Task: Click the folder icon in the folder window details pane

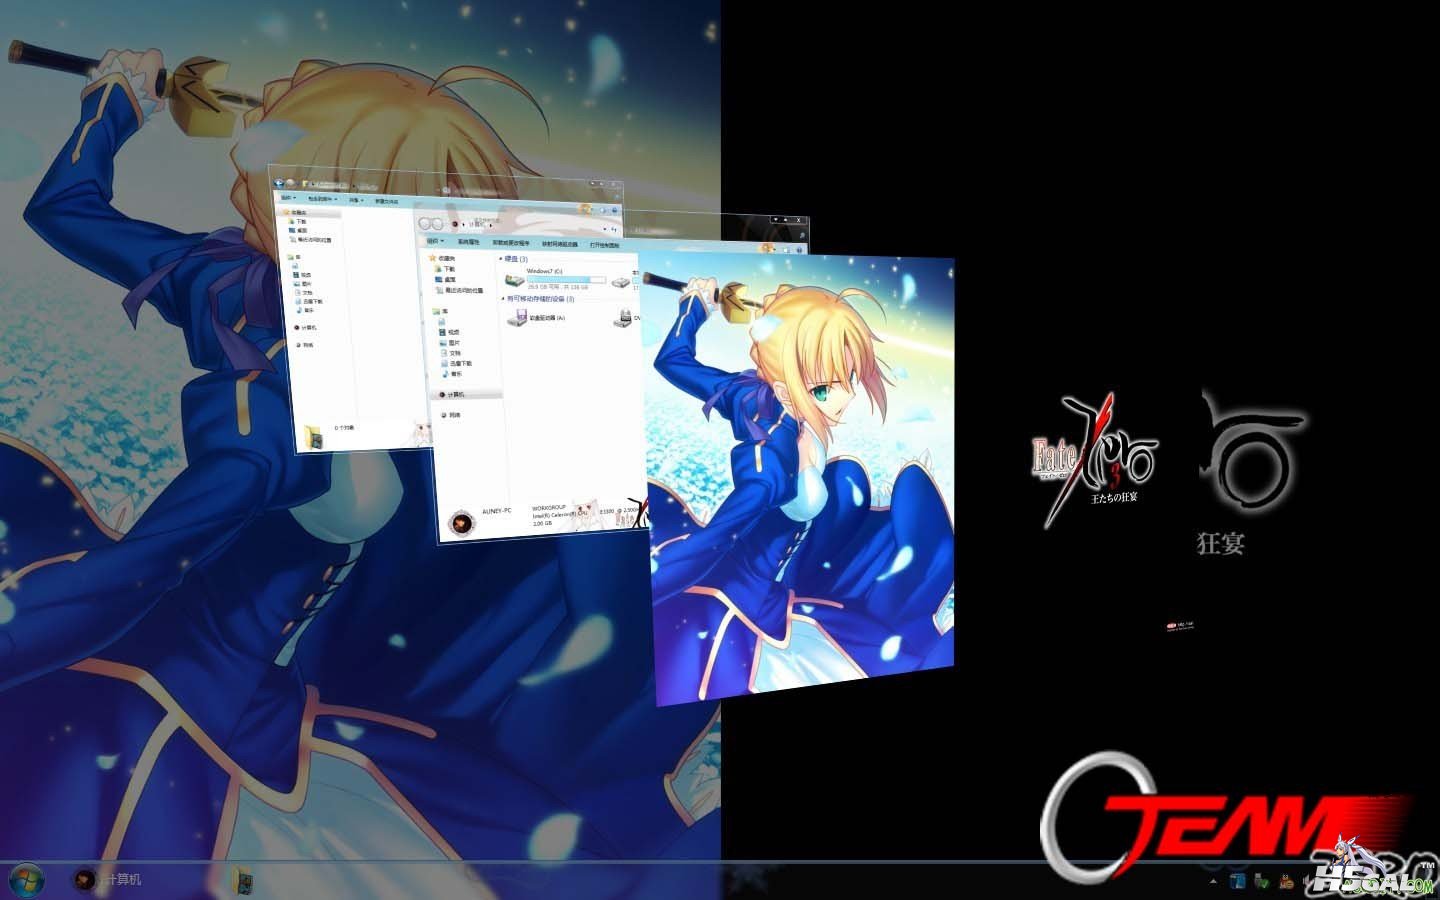Action: pos(314,438)
